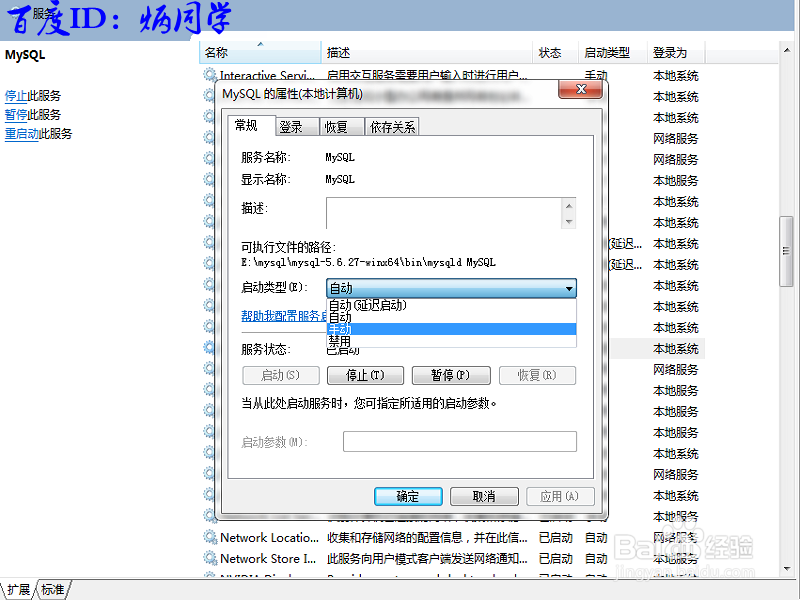Click the 取消 button

[484, 496]
